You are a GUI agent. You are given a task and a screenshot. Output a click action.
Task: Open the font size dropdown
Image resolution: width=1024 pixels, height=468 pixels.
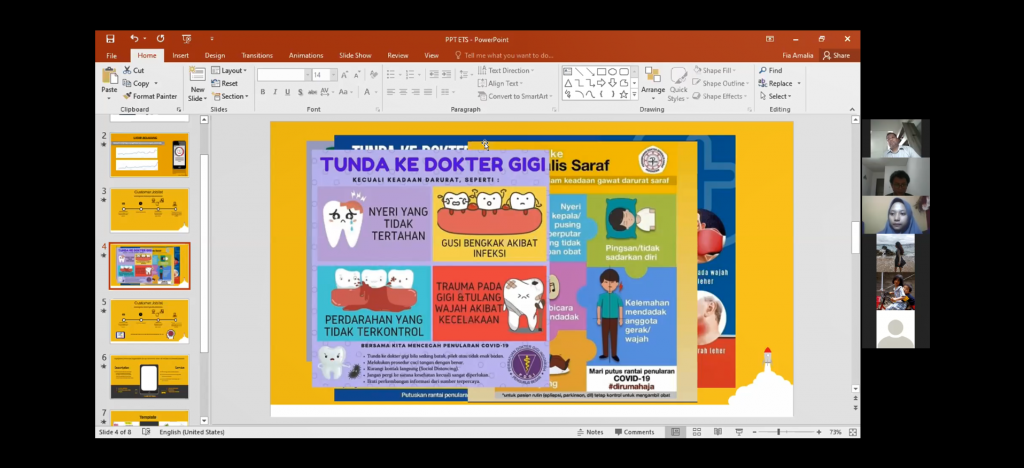pyautogui.click(x=333, y=75)
